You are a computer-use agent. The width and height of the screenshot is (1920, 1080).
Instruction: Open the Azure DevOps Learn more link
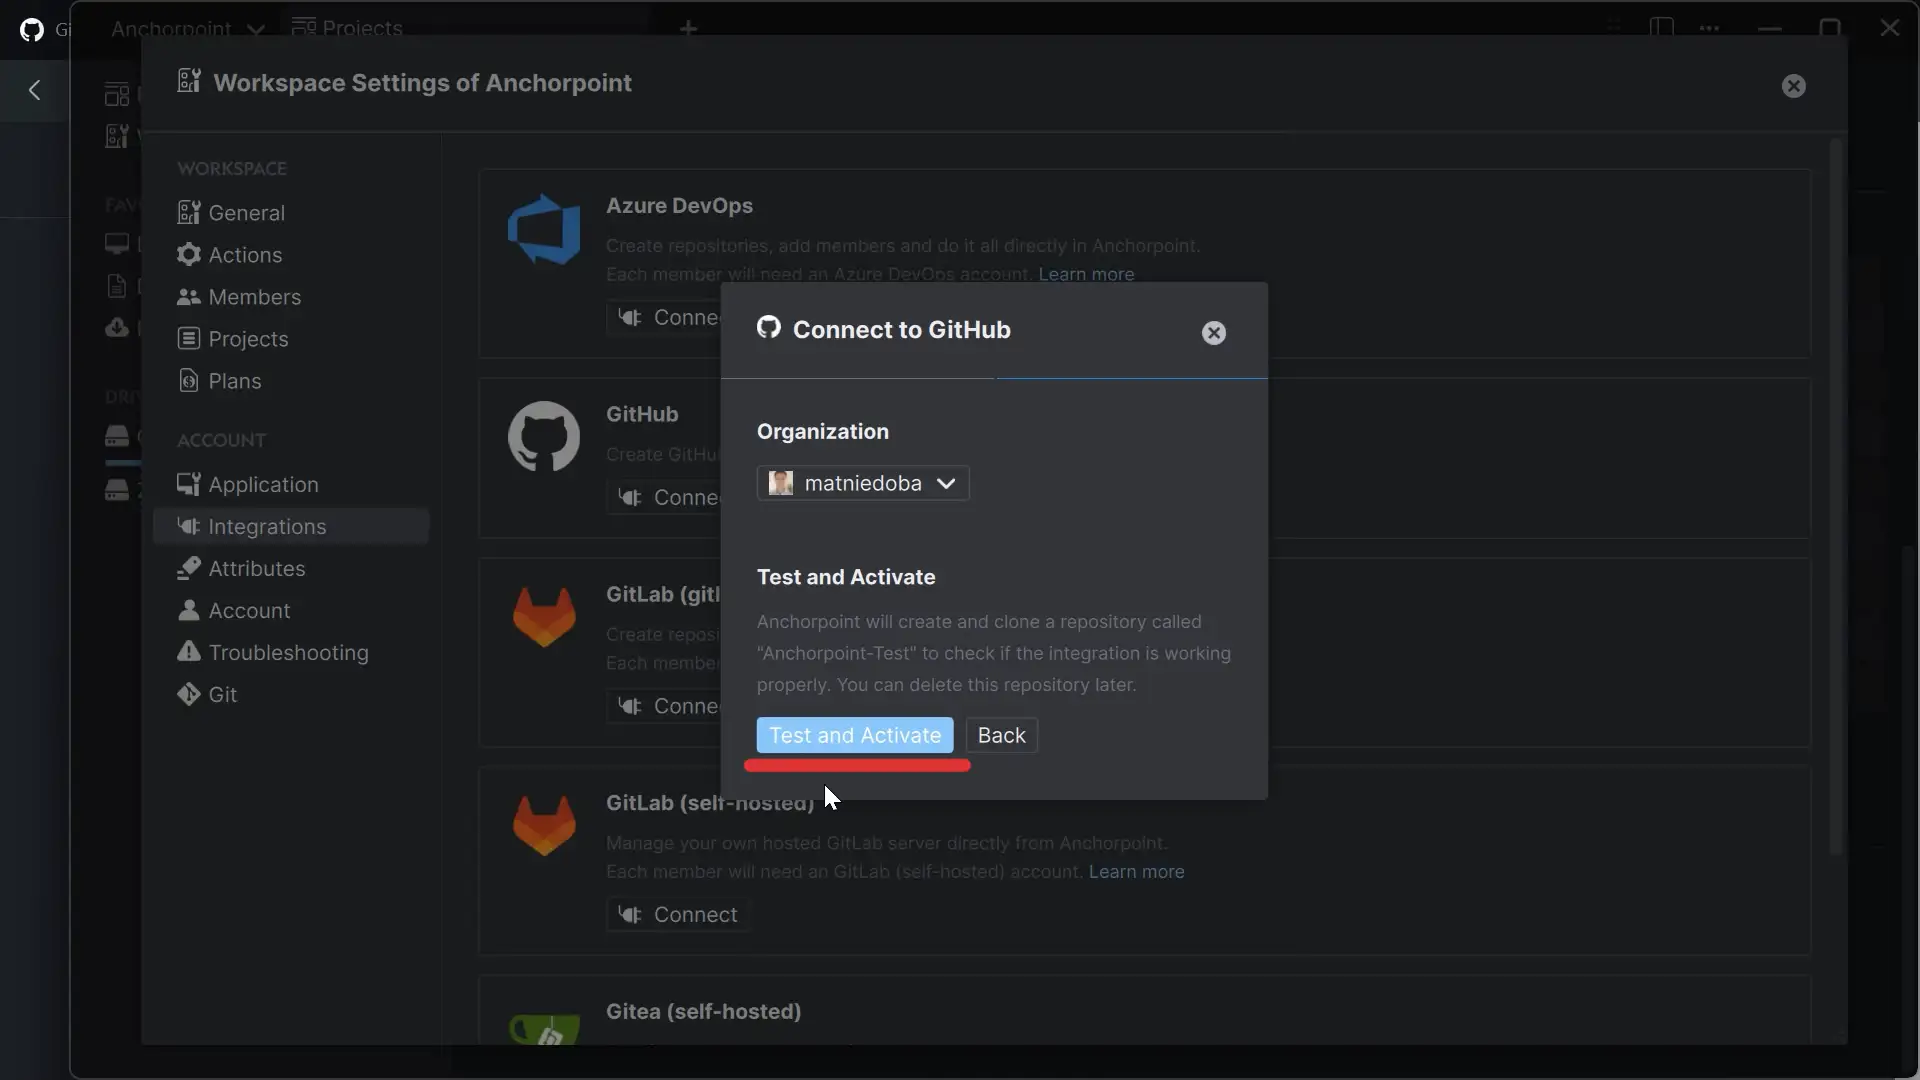pos(1086,274)
